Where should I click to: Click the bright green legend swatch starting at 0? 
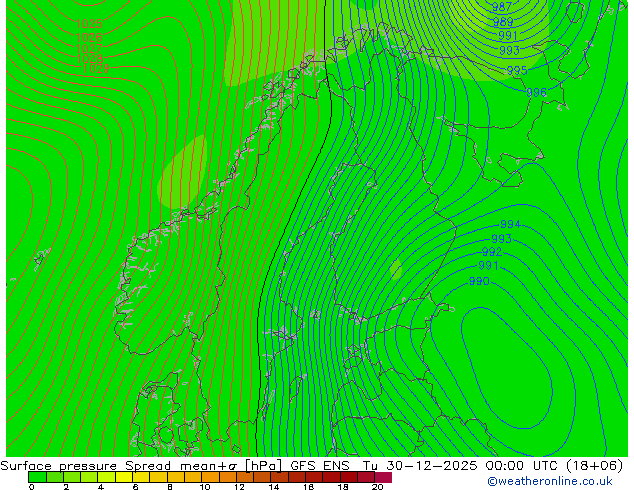(x=37, y=477)
